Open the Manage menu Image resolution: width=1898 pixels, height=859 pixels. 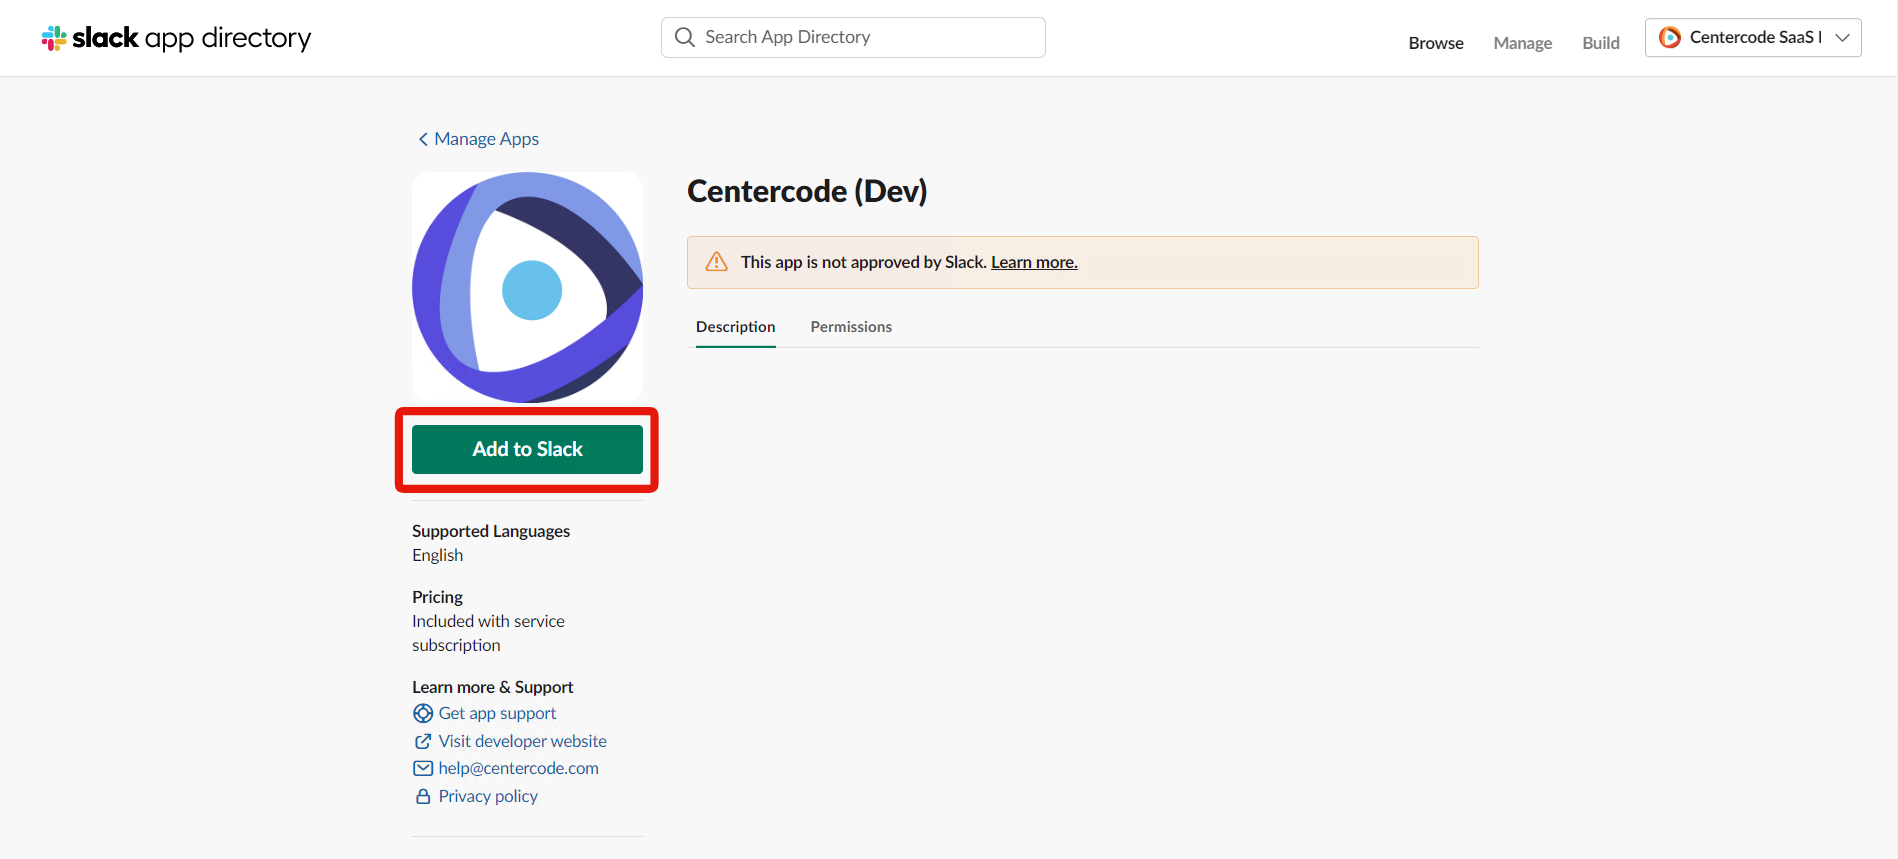pos(1523,43)
